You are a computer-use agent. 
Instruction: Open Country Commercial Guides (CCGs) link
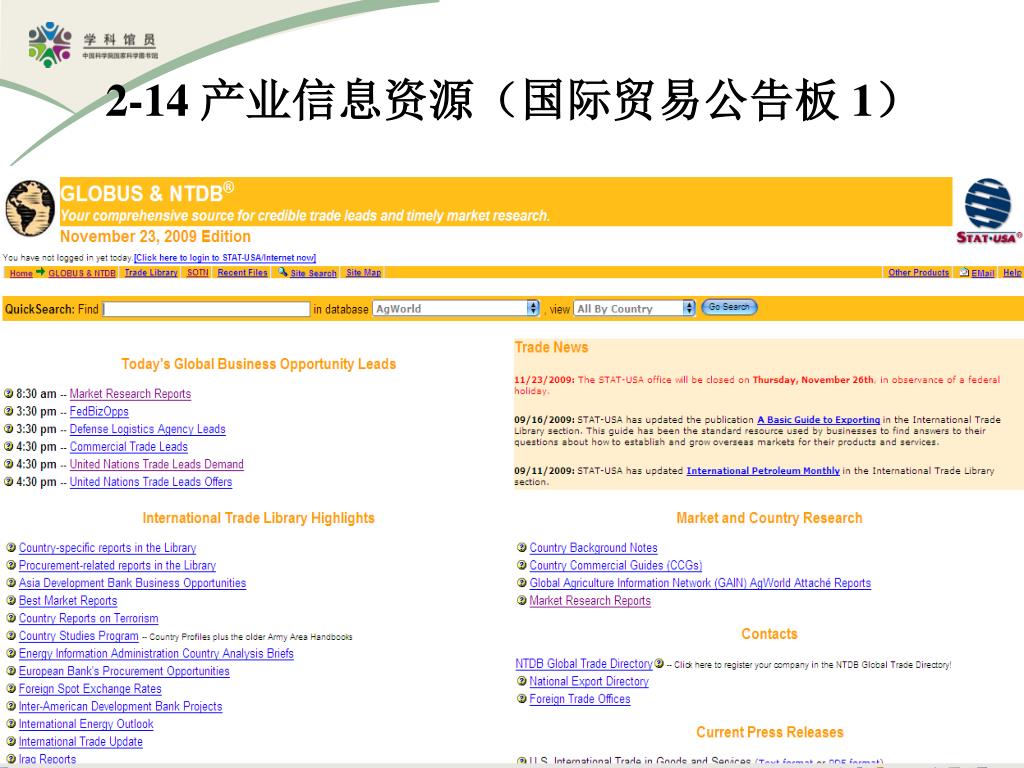pos(616,566)
